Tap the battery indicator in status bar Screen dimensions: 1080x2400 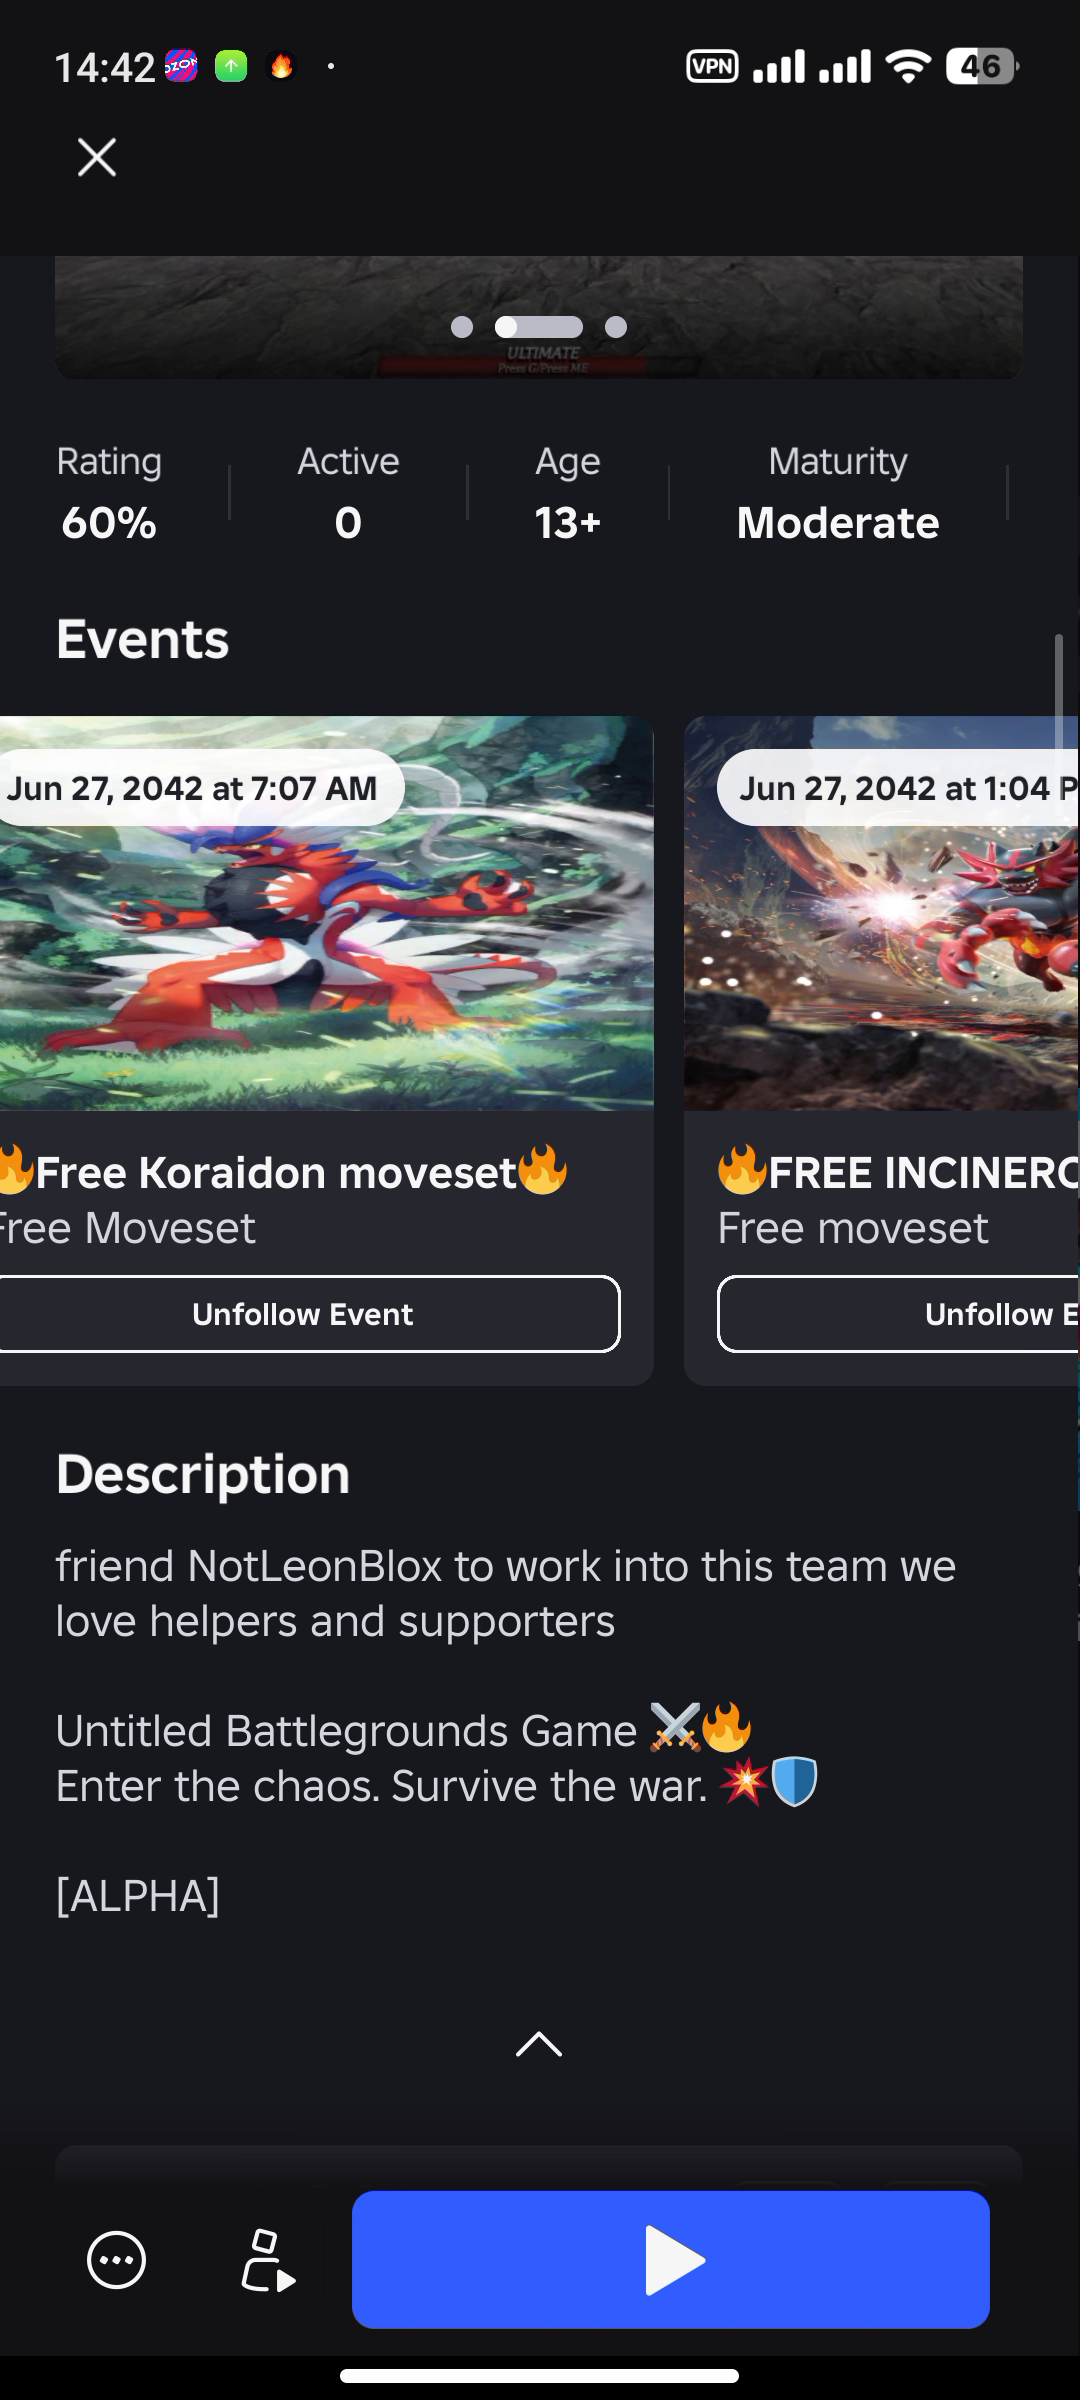coord(982,66)
